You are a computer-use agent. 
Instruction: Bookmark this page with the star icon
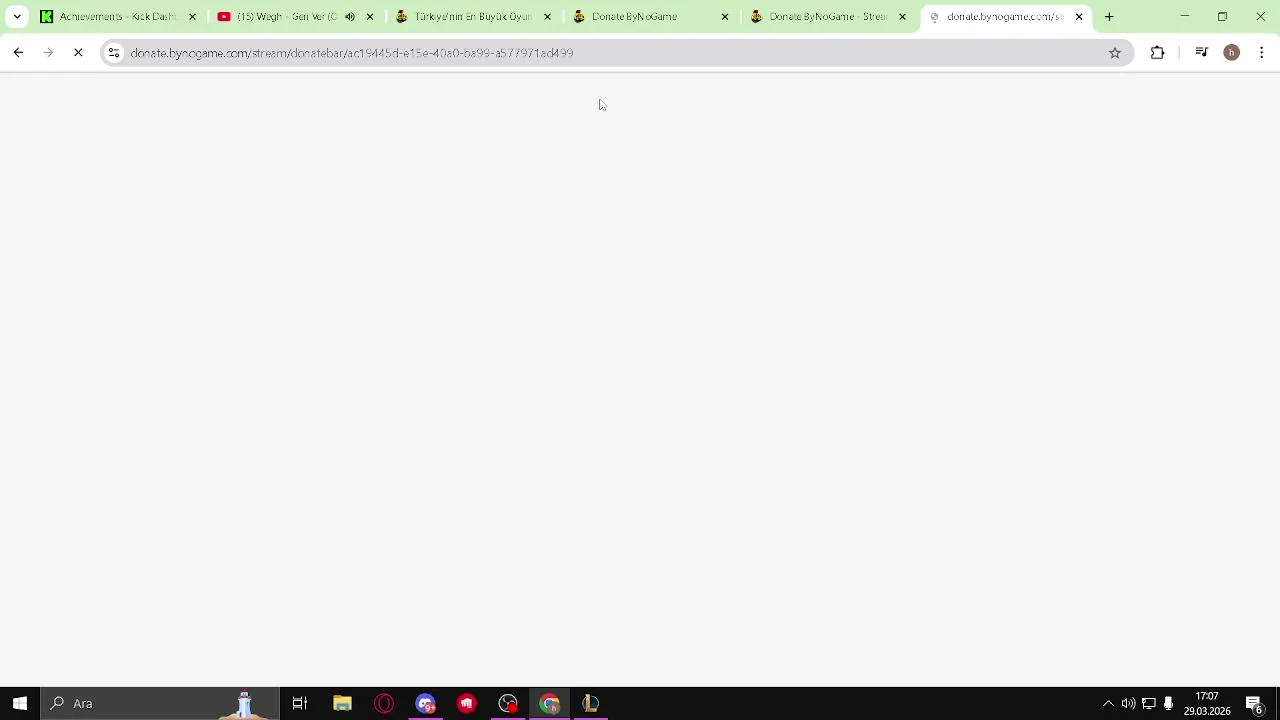[1115, 52]
